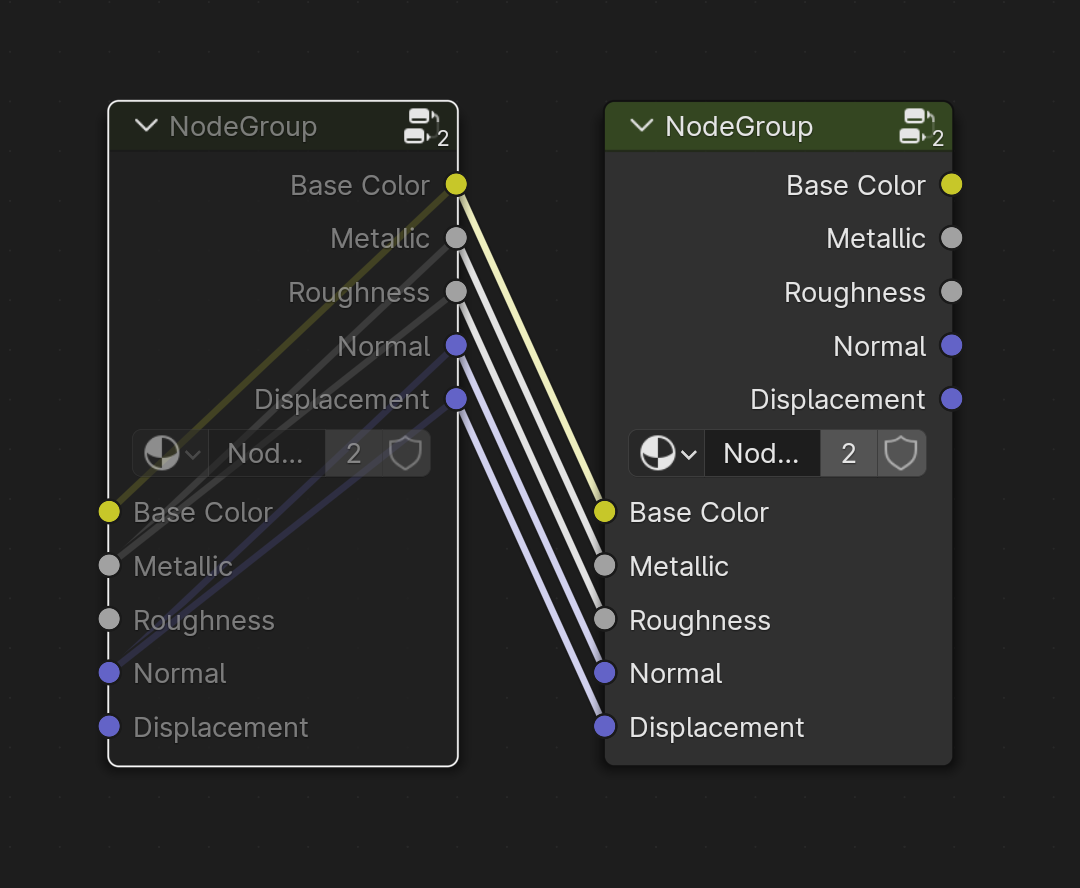1080x888 pixels.
Task: Select Displacement input socket on right node
Action: 605,726
